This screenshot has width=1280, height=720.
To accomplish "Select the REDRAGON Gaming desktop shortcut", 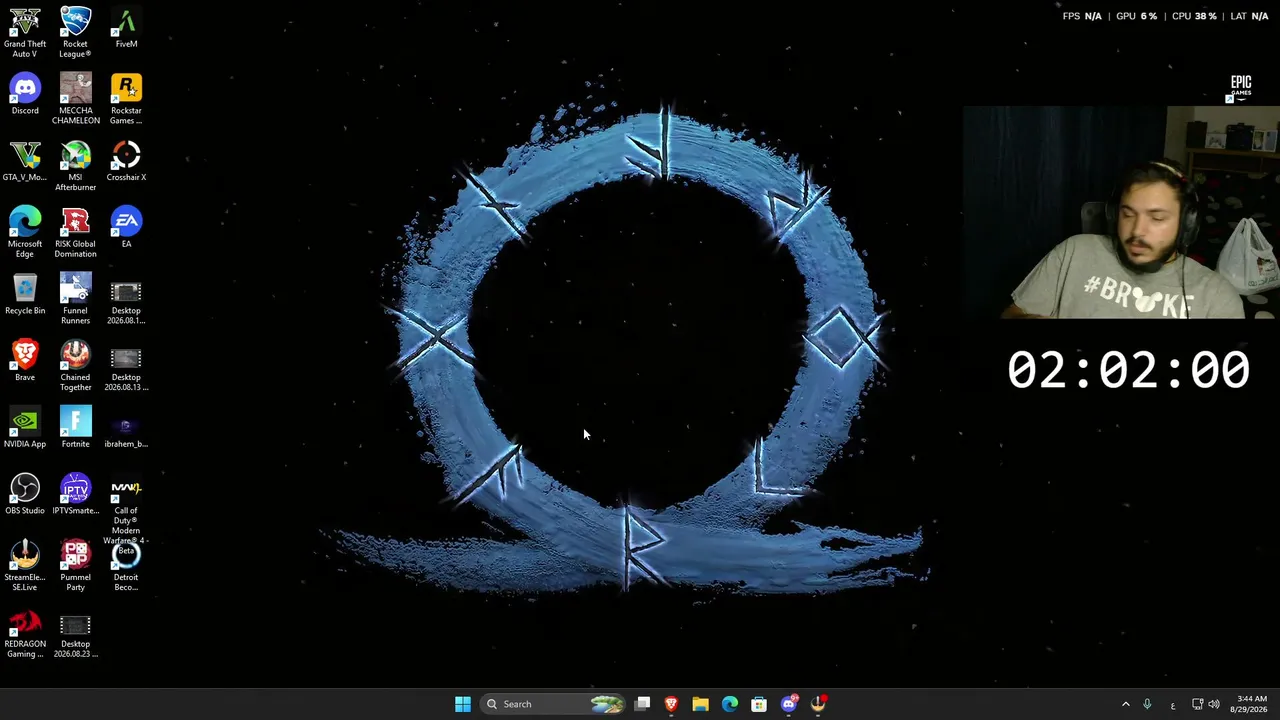I will 25,633.
